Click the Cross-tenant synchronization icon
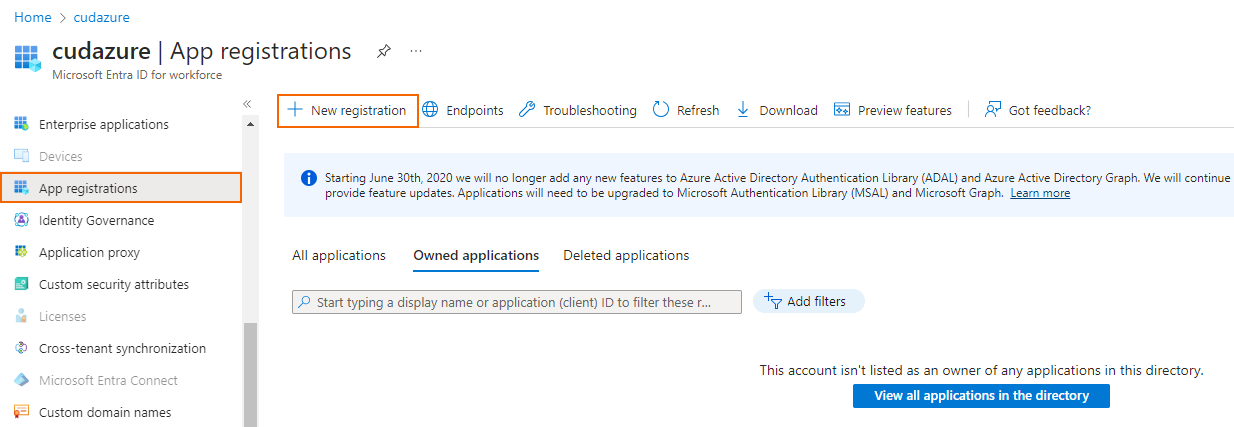Screen dimensions: 1234x427 pos(21,348)
